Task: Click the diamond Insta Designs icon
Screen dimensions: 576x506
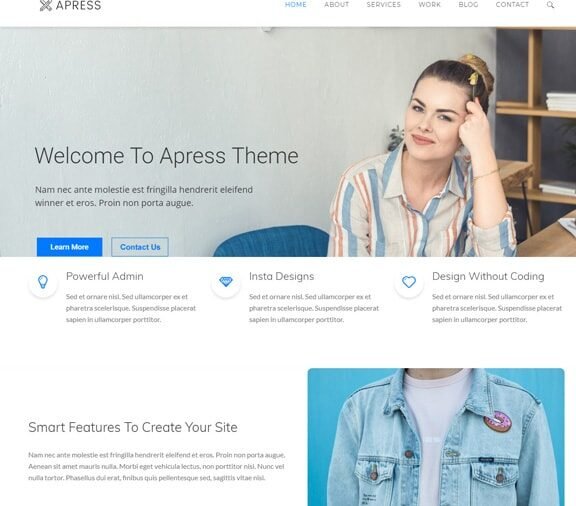Action: tap(226, 282)
